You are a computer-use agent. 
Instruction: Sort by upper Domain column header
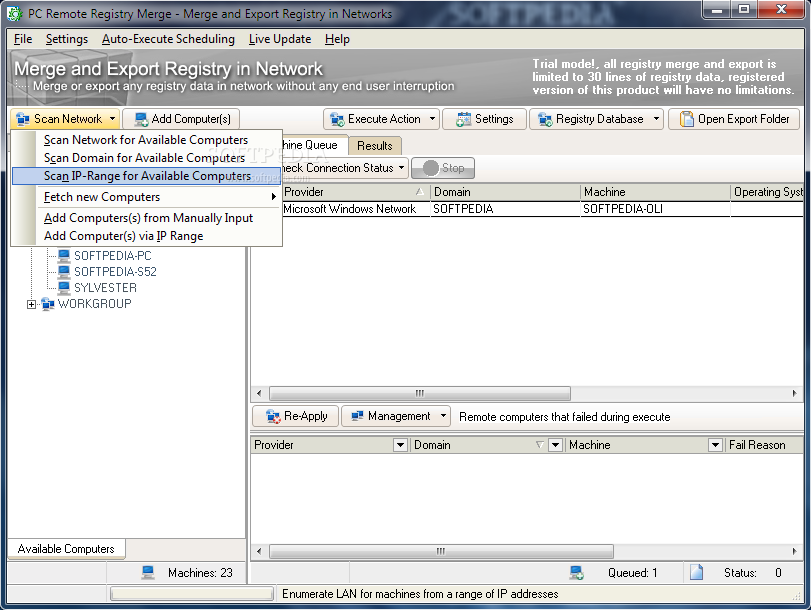coord(505,192)
